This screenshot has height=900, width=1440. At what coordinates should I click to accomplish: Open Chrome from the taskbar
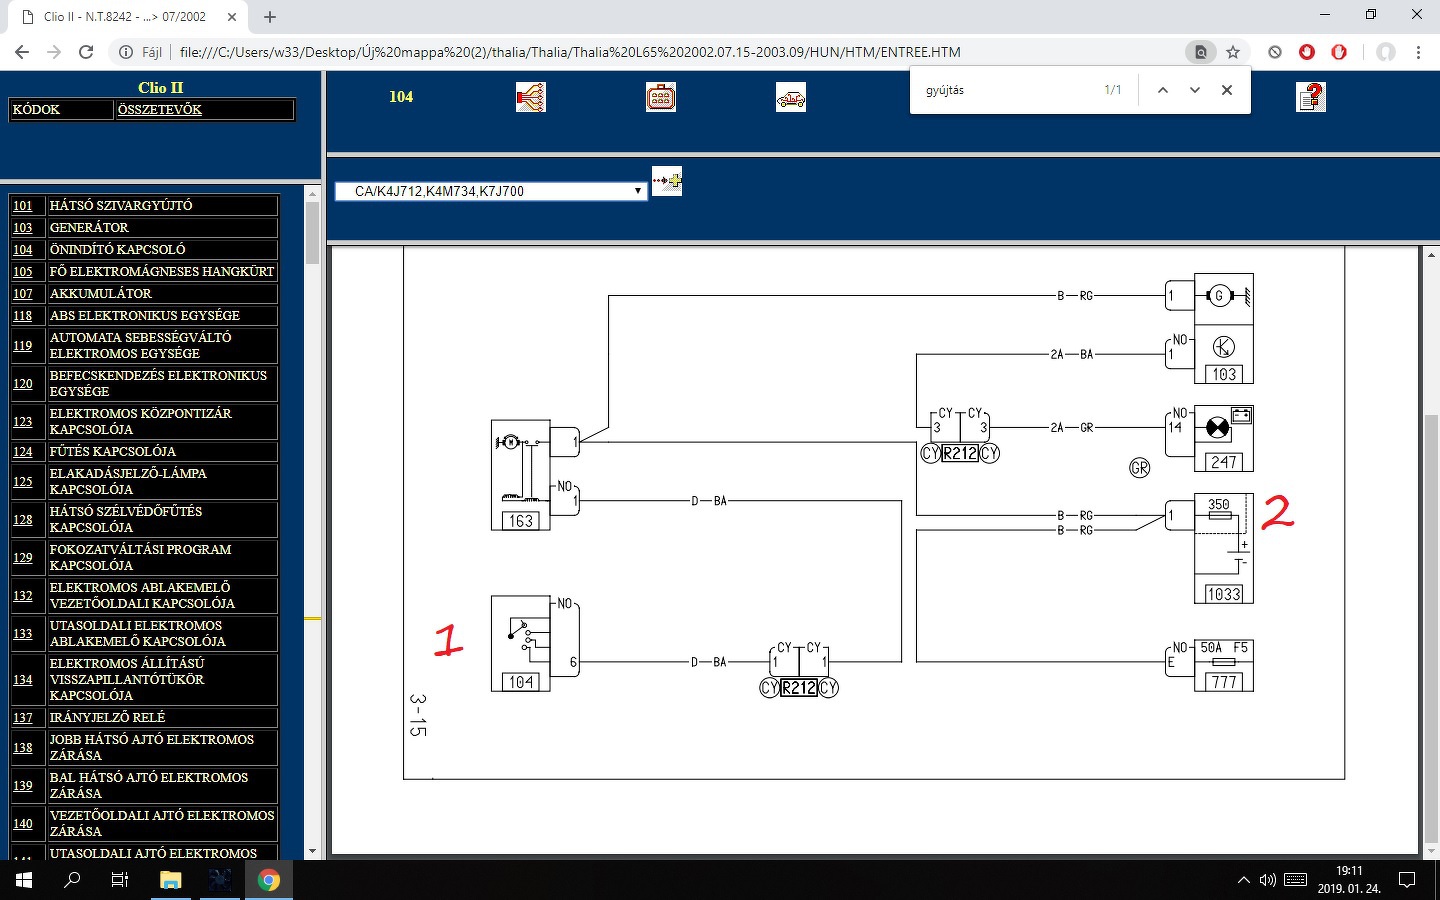[x=268, y=880]
